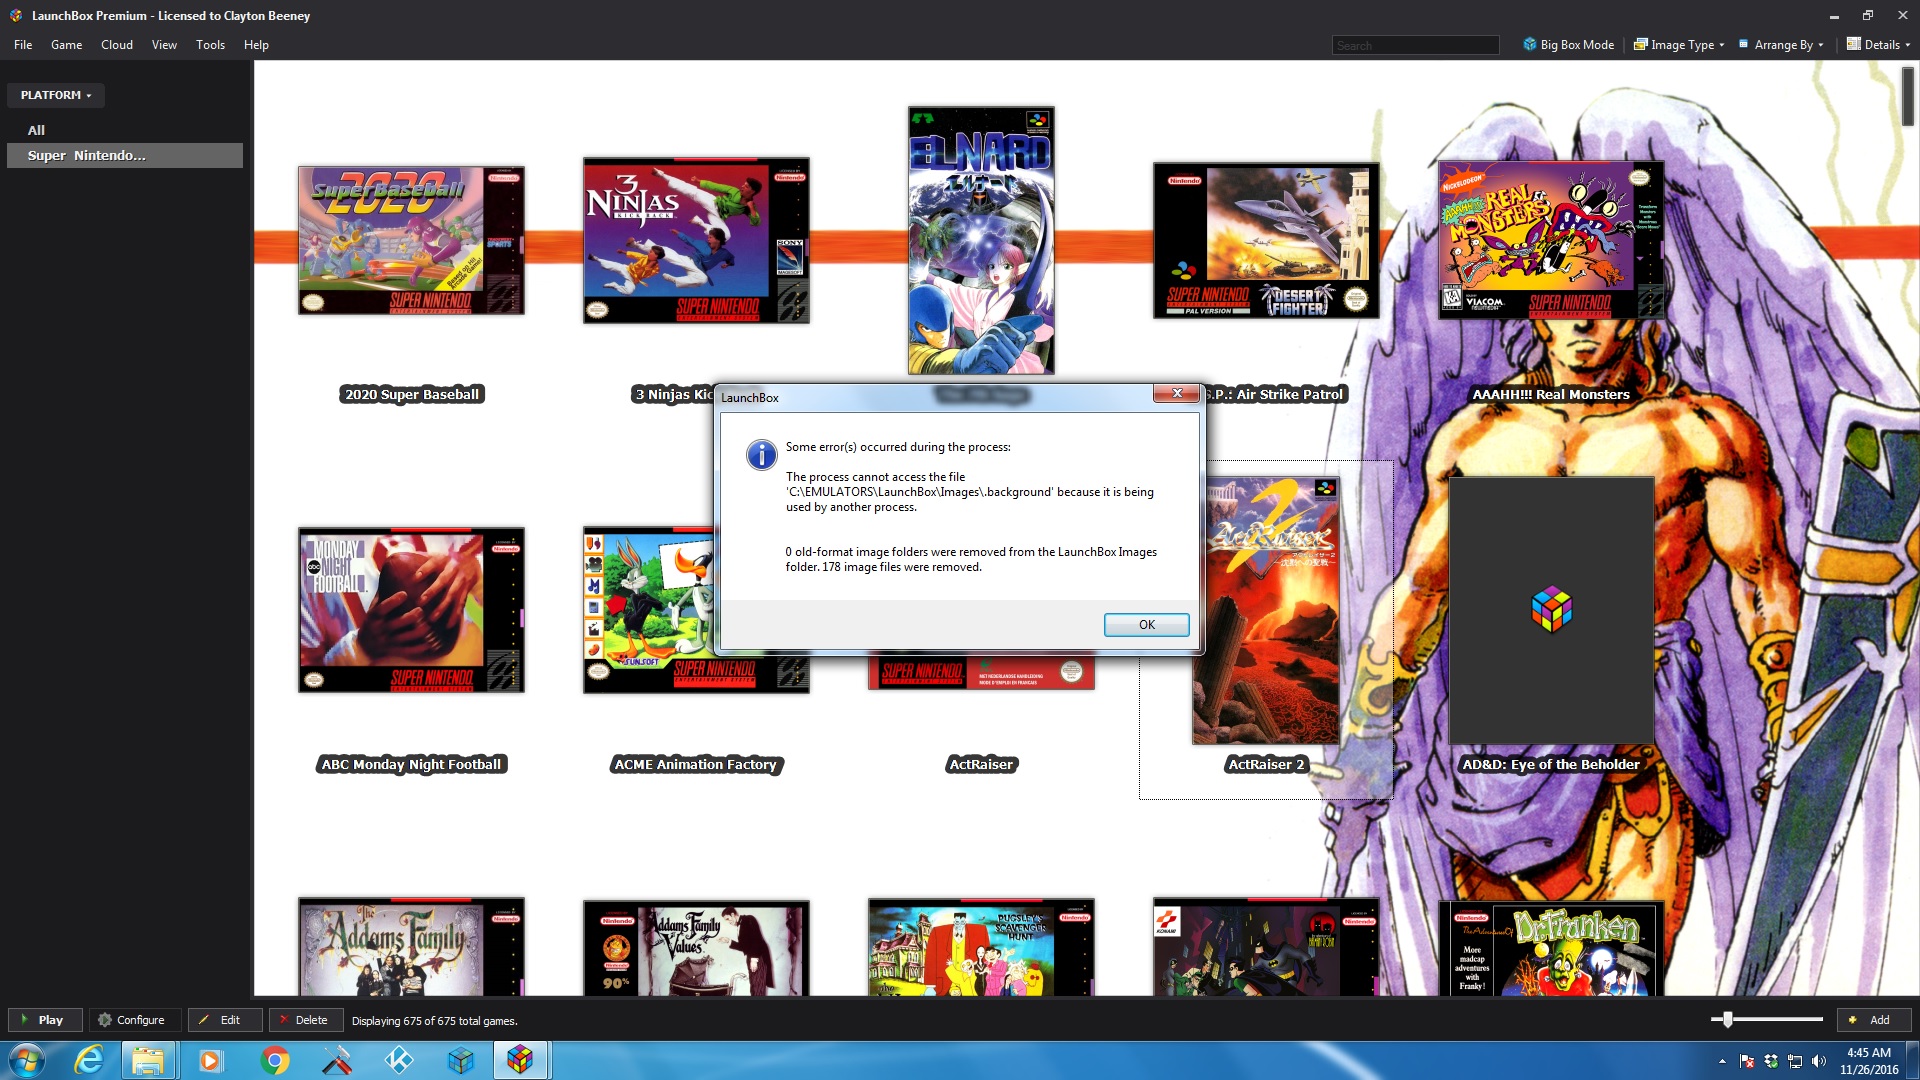This screenshot has width=1920, height=1080.
Task: Select the Super Nintendo platform entry
Action: [125, 155]
